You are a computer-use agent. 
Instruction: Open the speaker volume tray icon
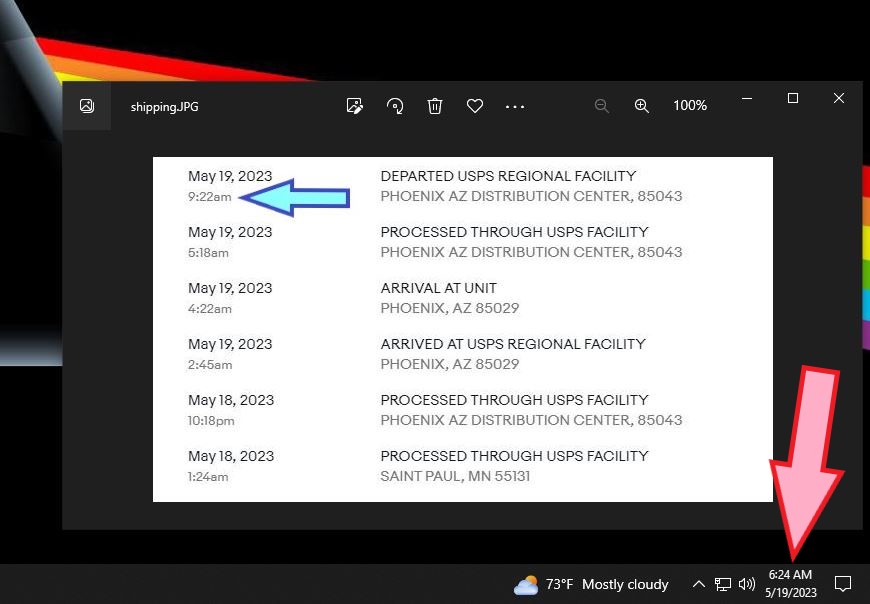click(x=747, y=584)
